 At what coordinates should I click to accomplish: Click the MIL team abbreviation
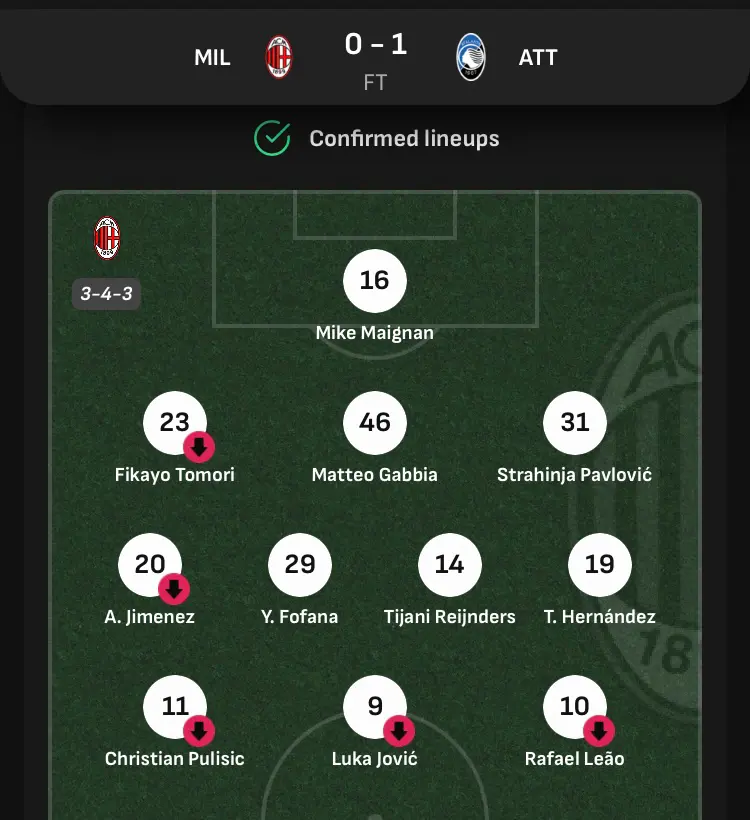(x=212, y=58)
